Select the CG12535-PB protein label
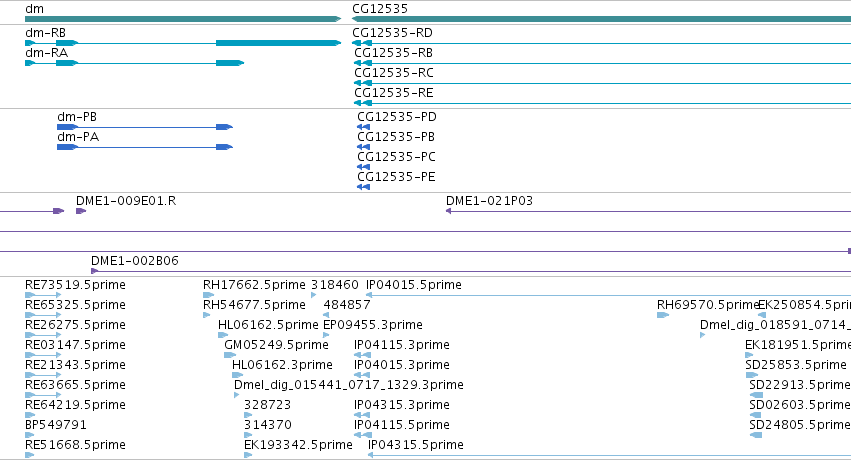 click(x=396, y=137)
